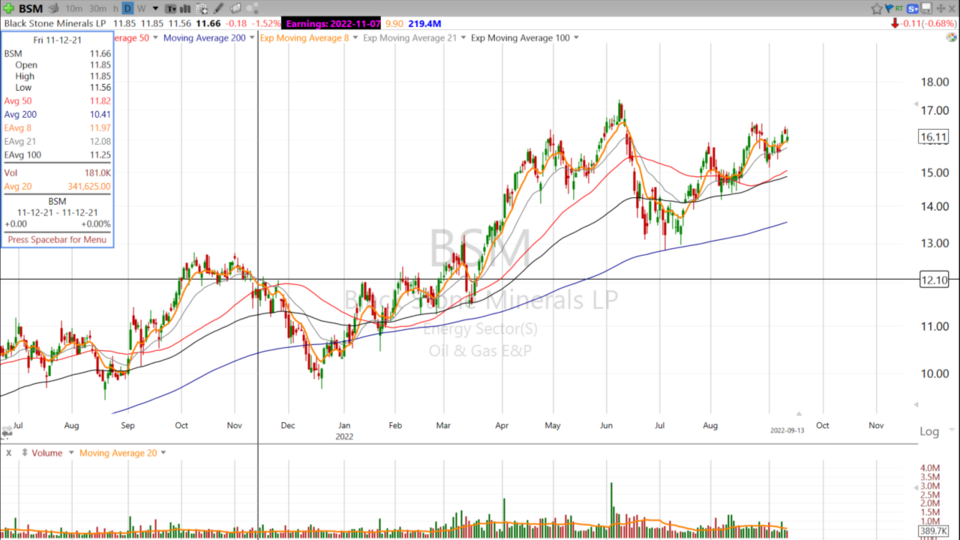Screen dimensions: 960x540
Task: Click the move chart crosshair icon
Action: tap(940, 9)
